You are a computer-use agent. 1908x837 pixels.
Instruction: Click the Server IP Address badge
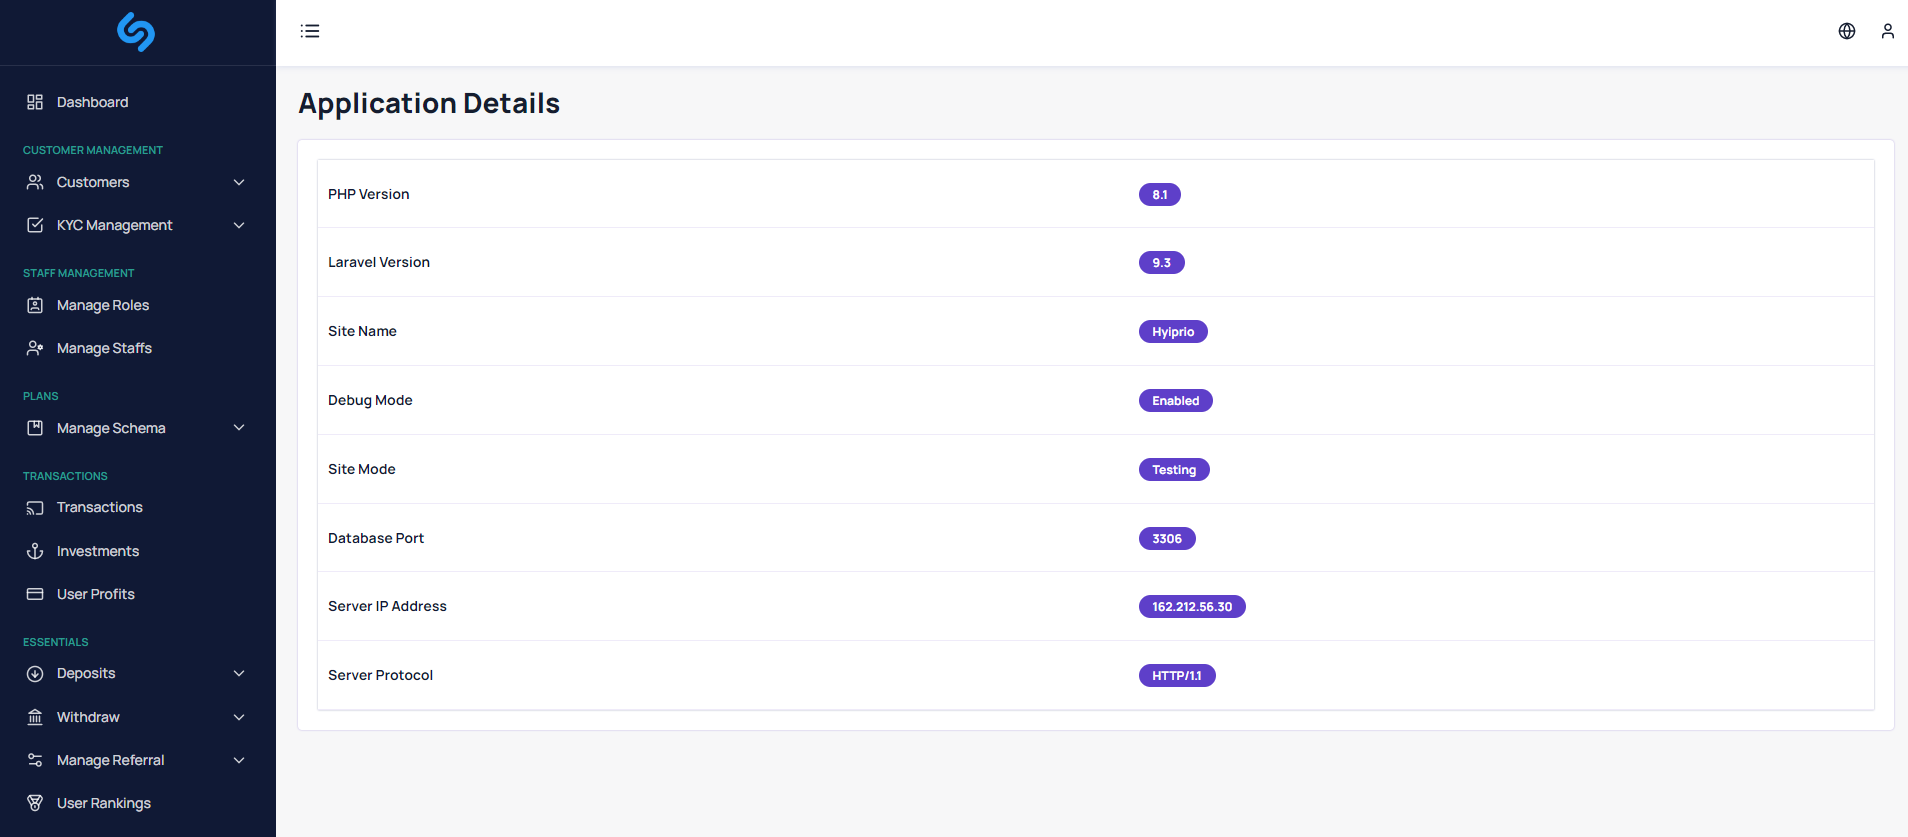1192,607
